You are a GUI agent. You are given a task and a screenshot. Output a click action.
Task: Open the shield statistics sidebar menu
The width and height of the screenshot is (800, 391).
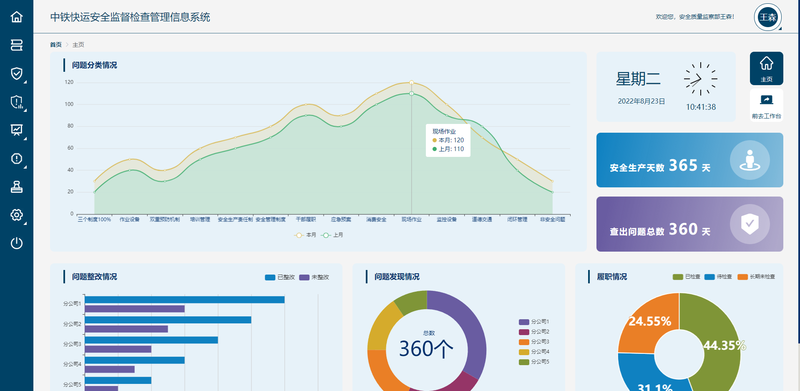pos(16,102)
